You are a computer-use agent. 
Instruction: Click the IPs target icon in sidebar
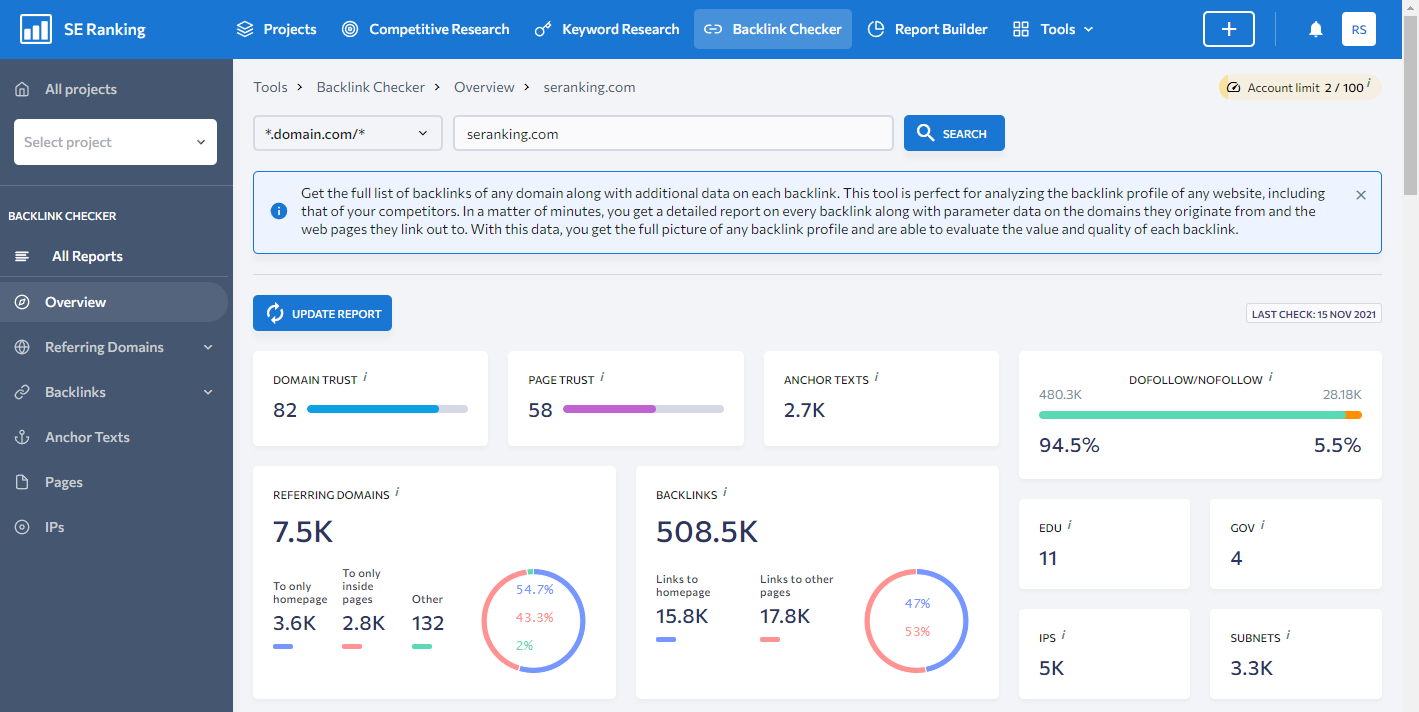pos(22,527)
